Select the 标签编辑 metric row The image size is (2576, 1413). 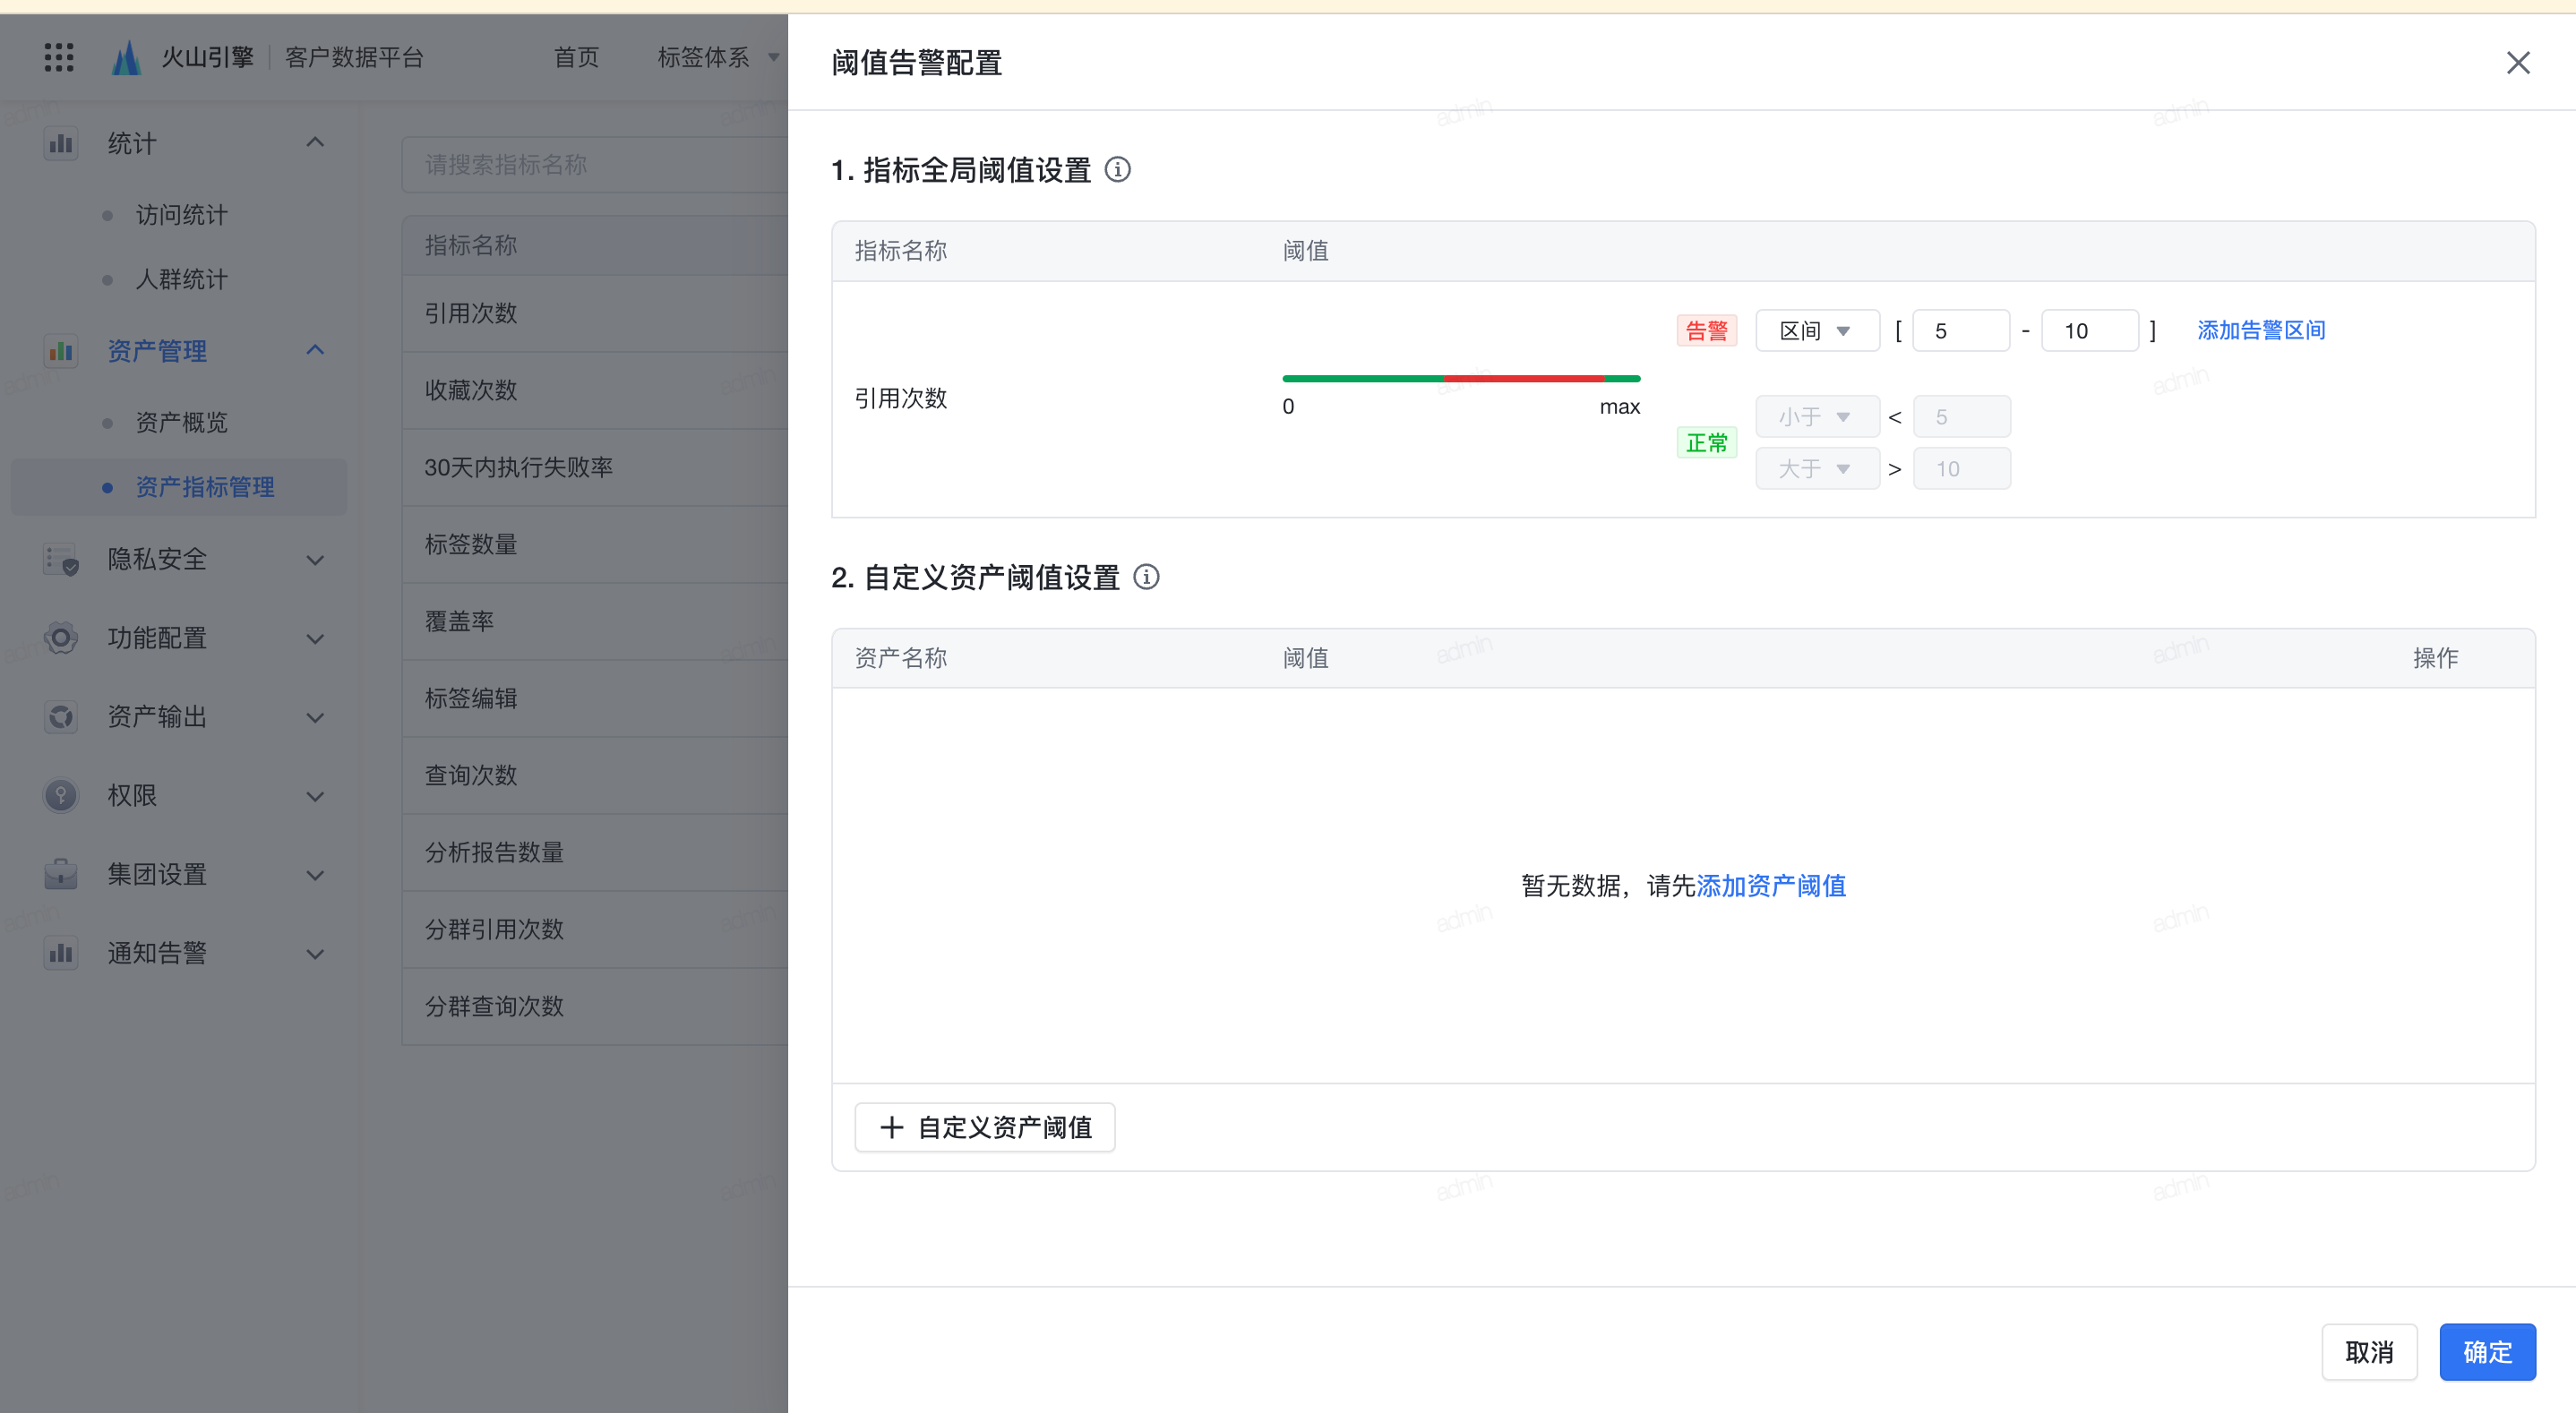tap(595, 699)
